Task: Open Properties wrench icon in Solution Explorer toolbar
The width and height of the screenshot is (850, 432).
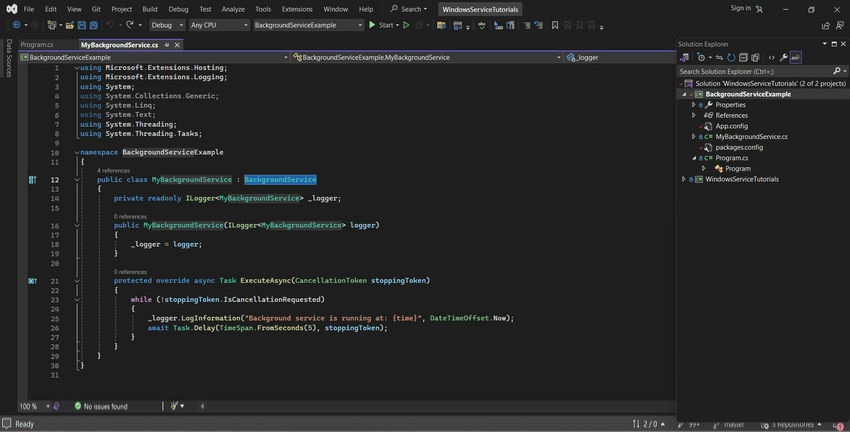Action: (x=784, y=57)
